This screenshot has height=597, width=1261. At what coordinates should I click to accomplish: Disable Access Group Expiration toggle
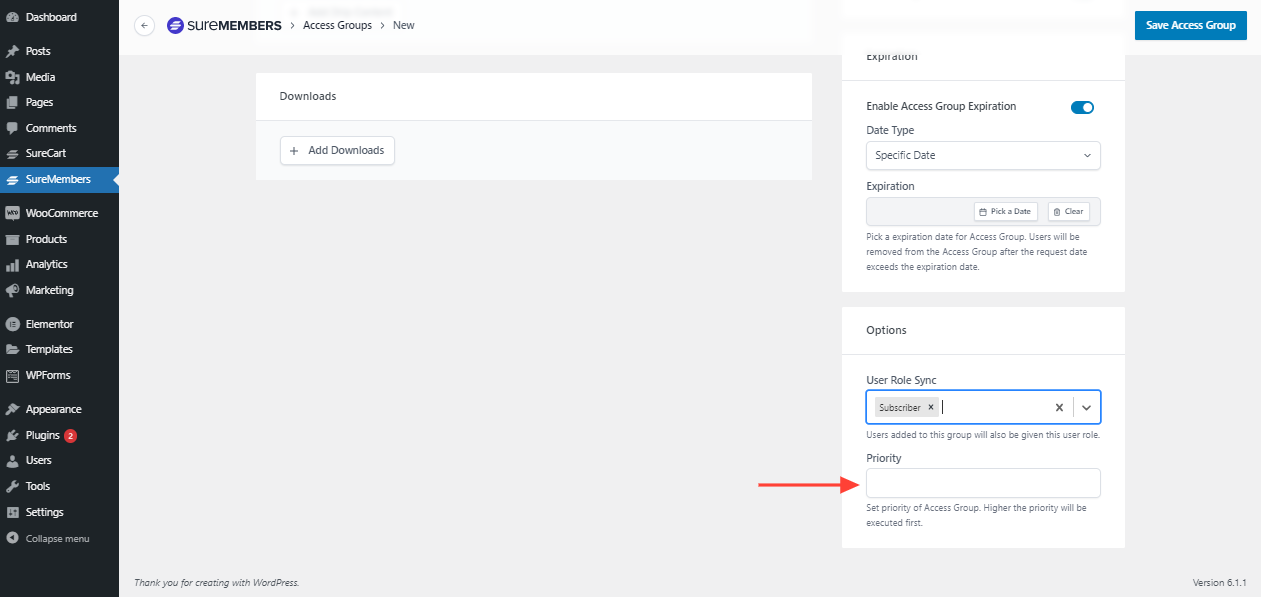pos(1082,107)
